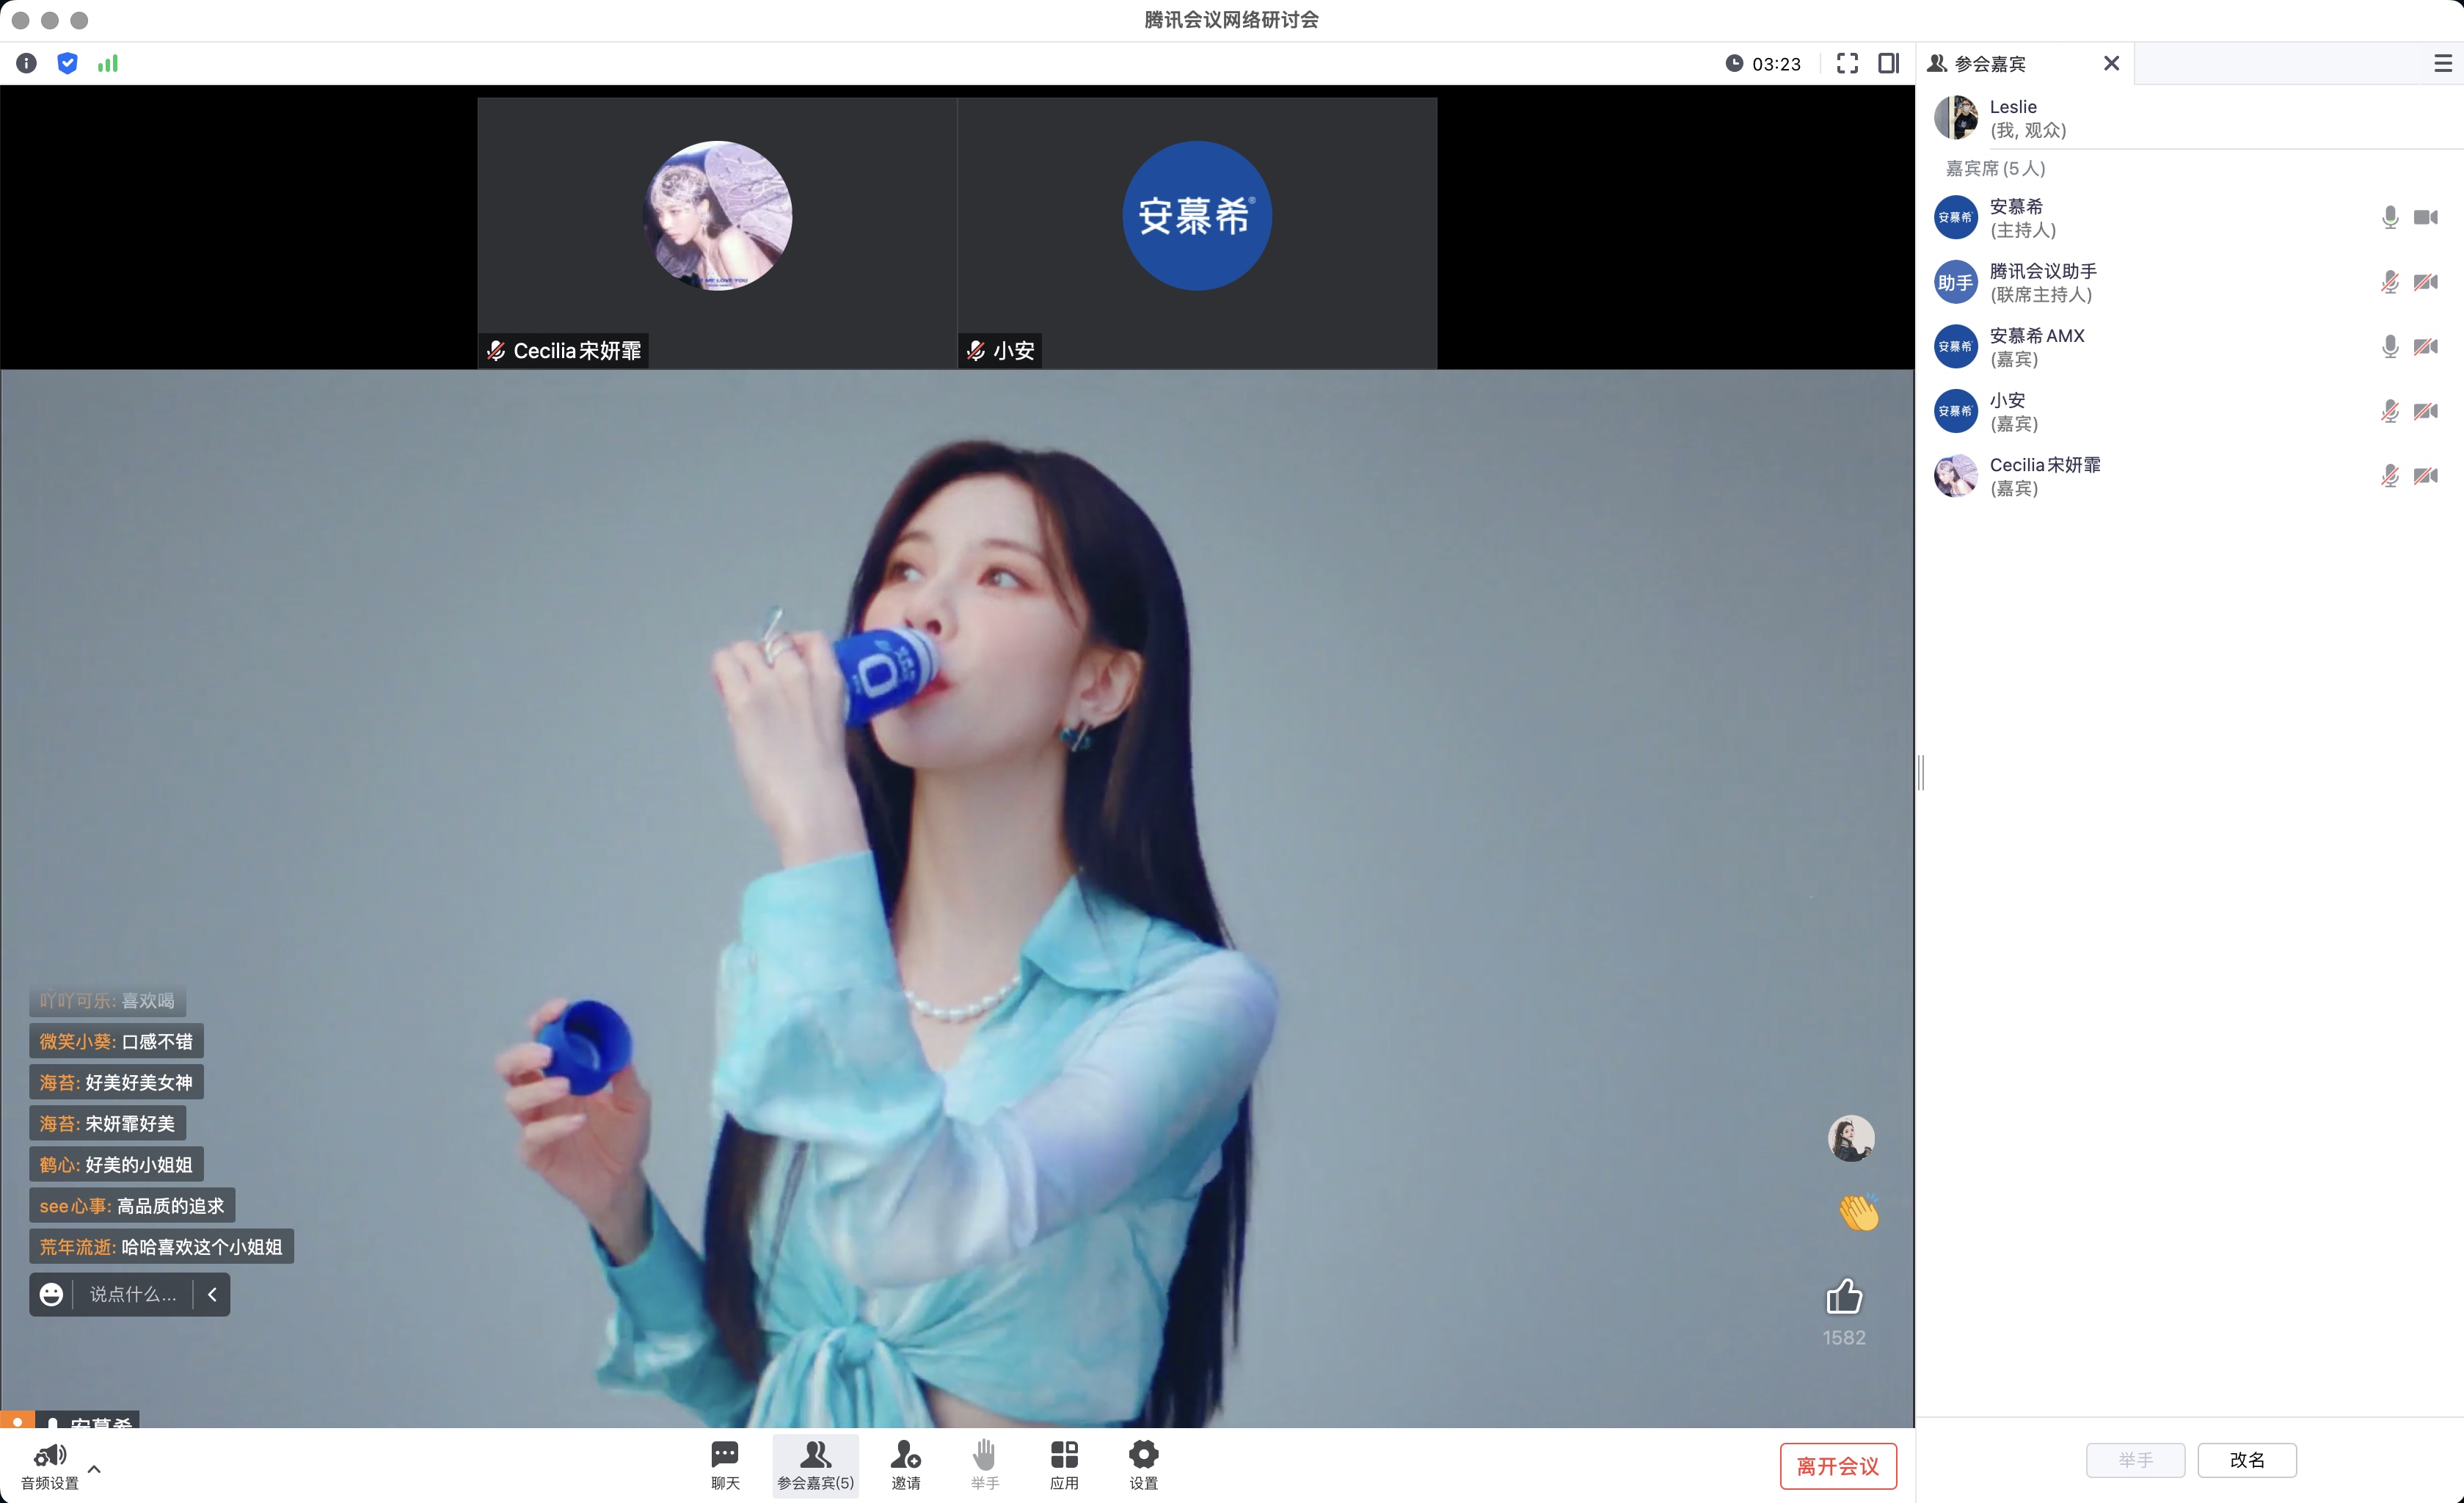Click the 改名 rename button
Image resolution: width=2464 pixels, height=1503 pixels.
[x=2247, y=1460]
